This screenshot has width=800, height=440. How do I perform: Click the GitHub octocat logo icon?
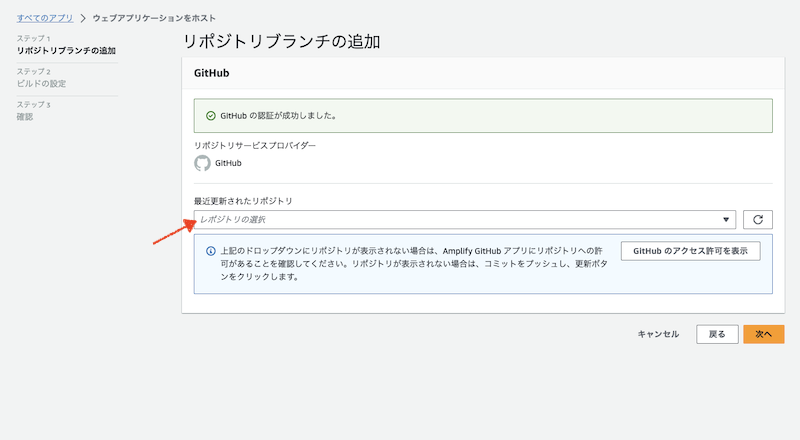pos(203,163)
